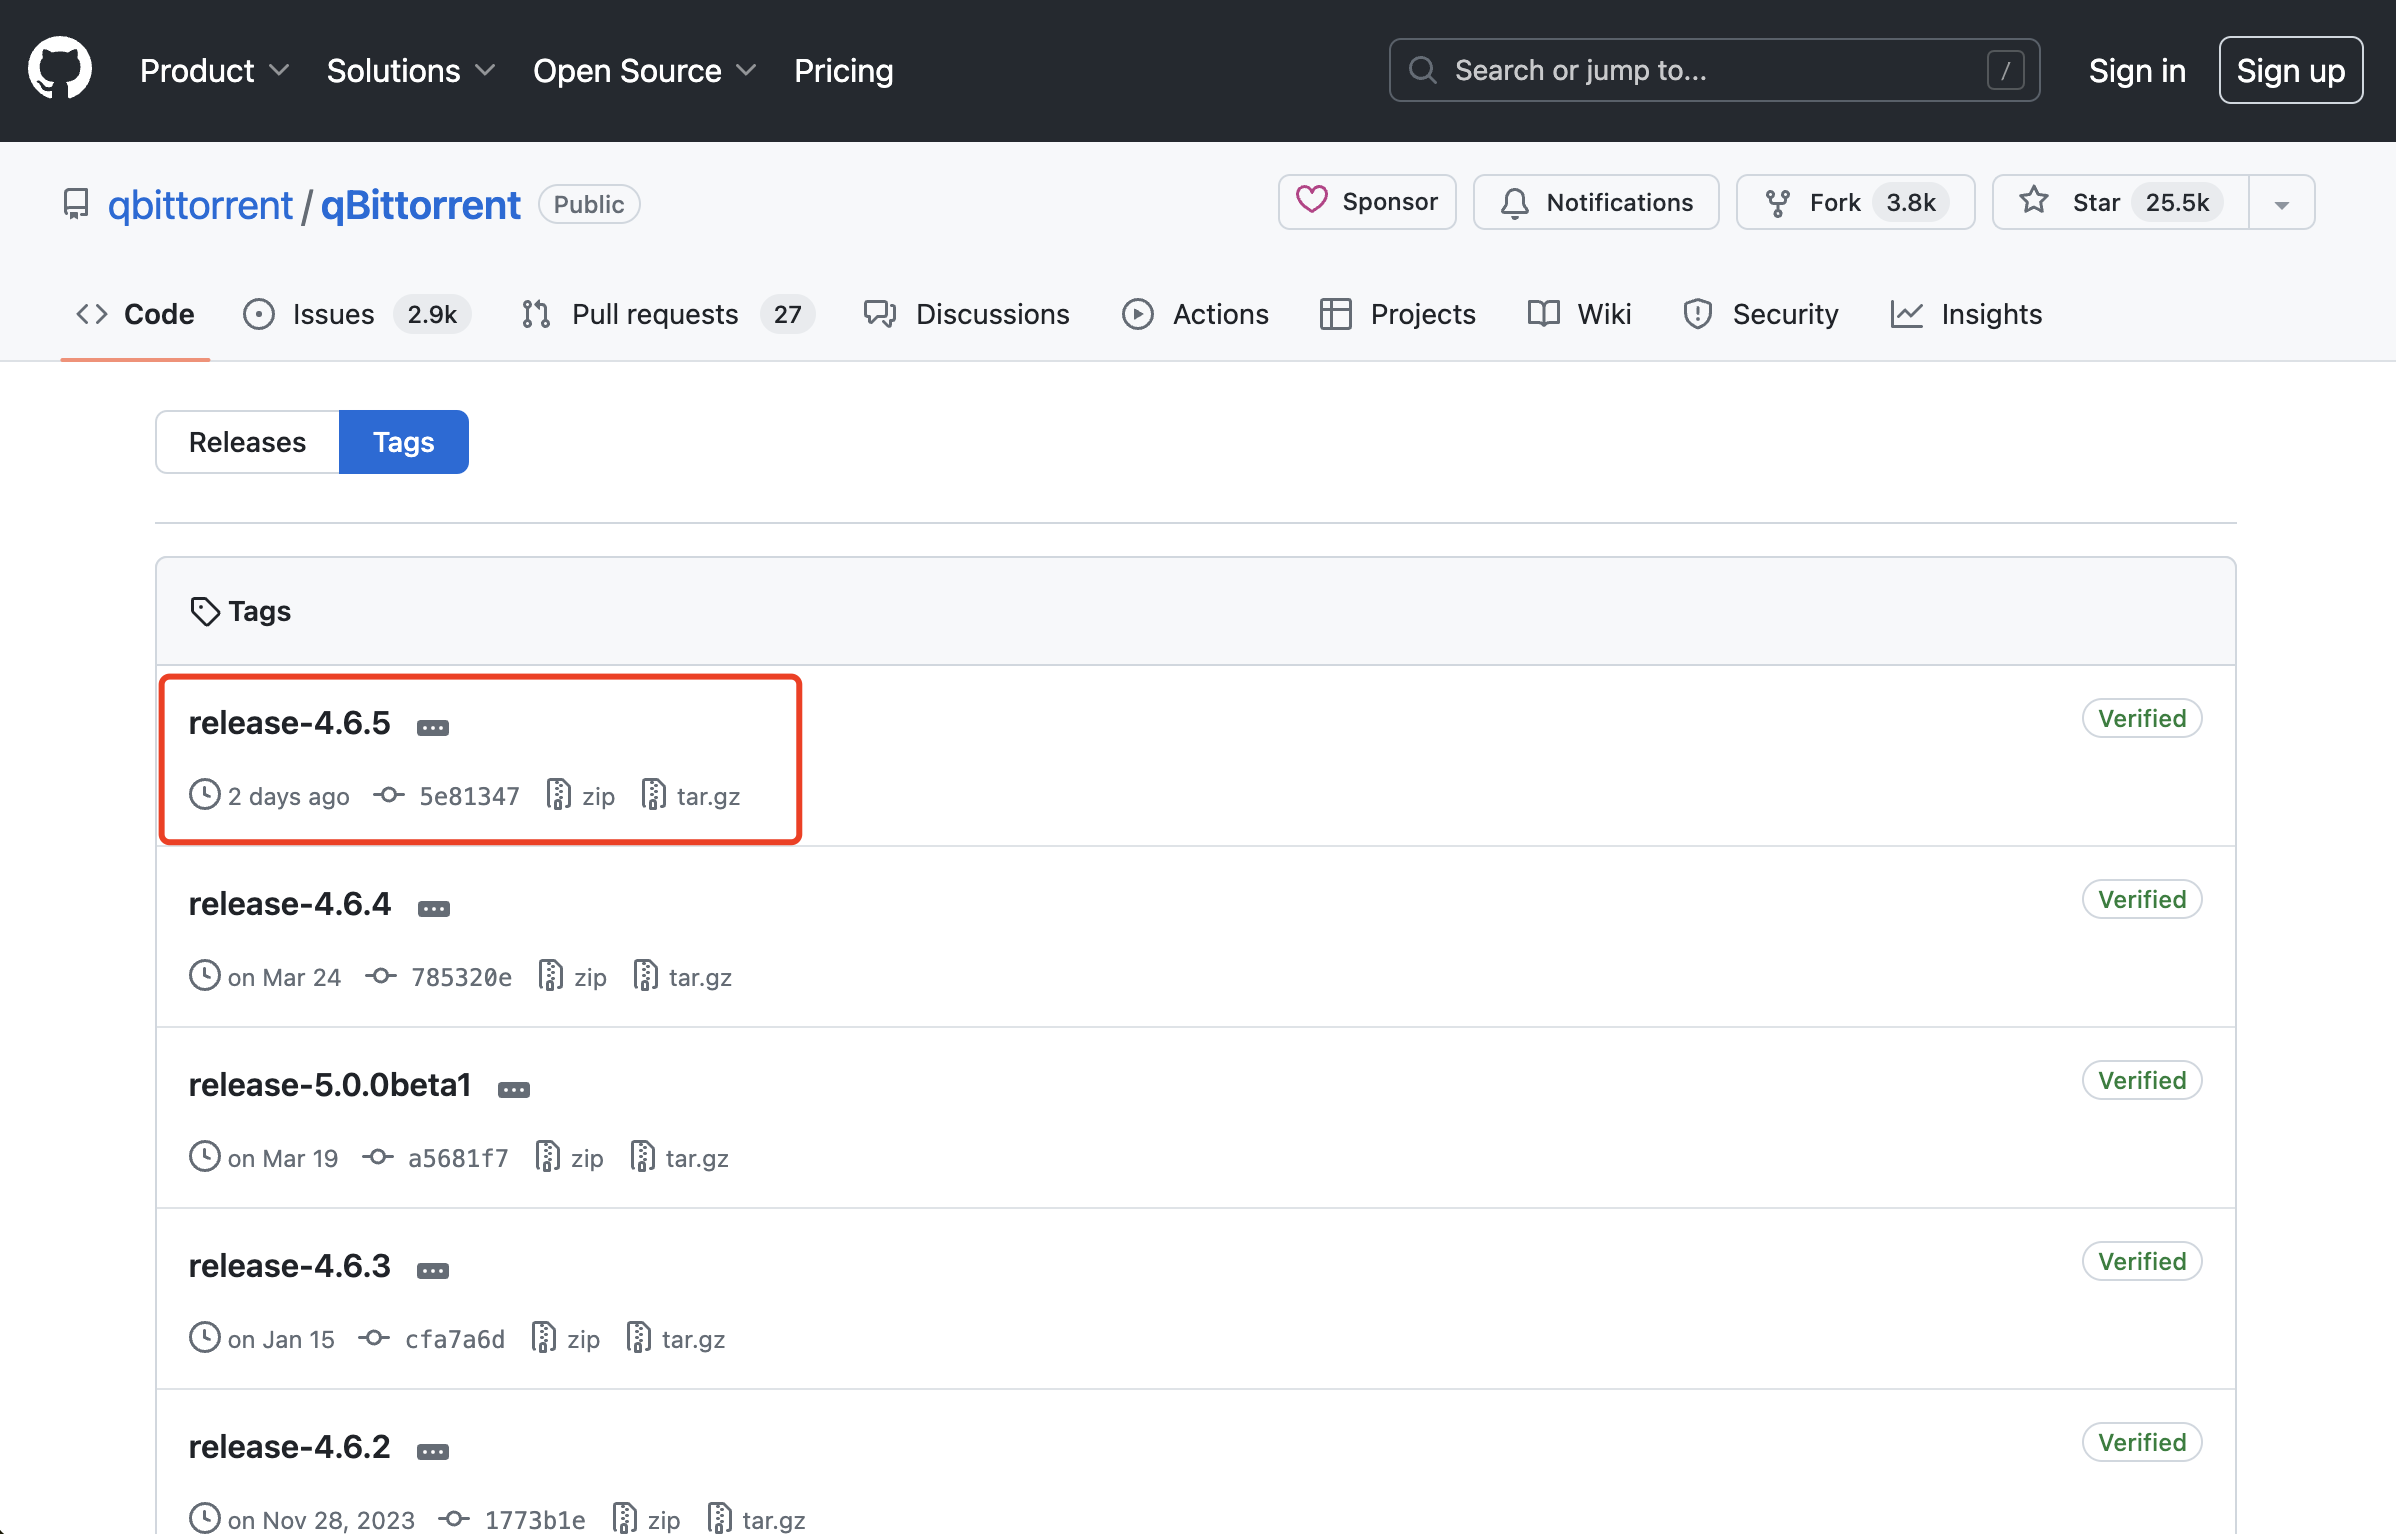2396x1534 pixels.
Task: Expand the release-4.6.5 ellipsis message toggle
Action: click(x=433, y=727)
